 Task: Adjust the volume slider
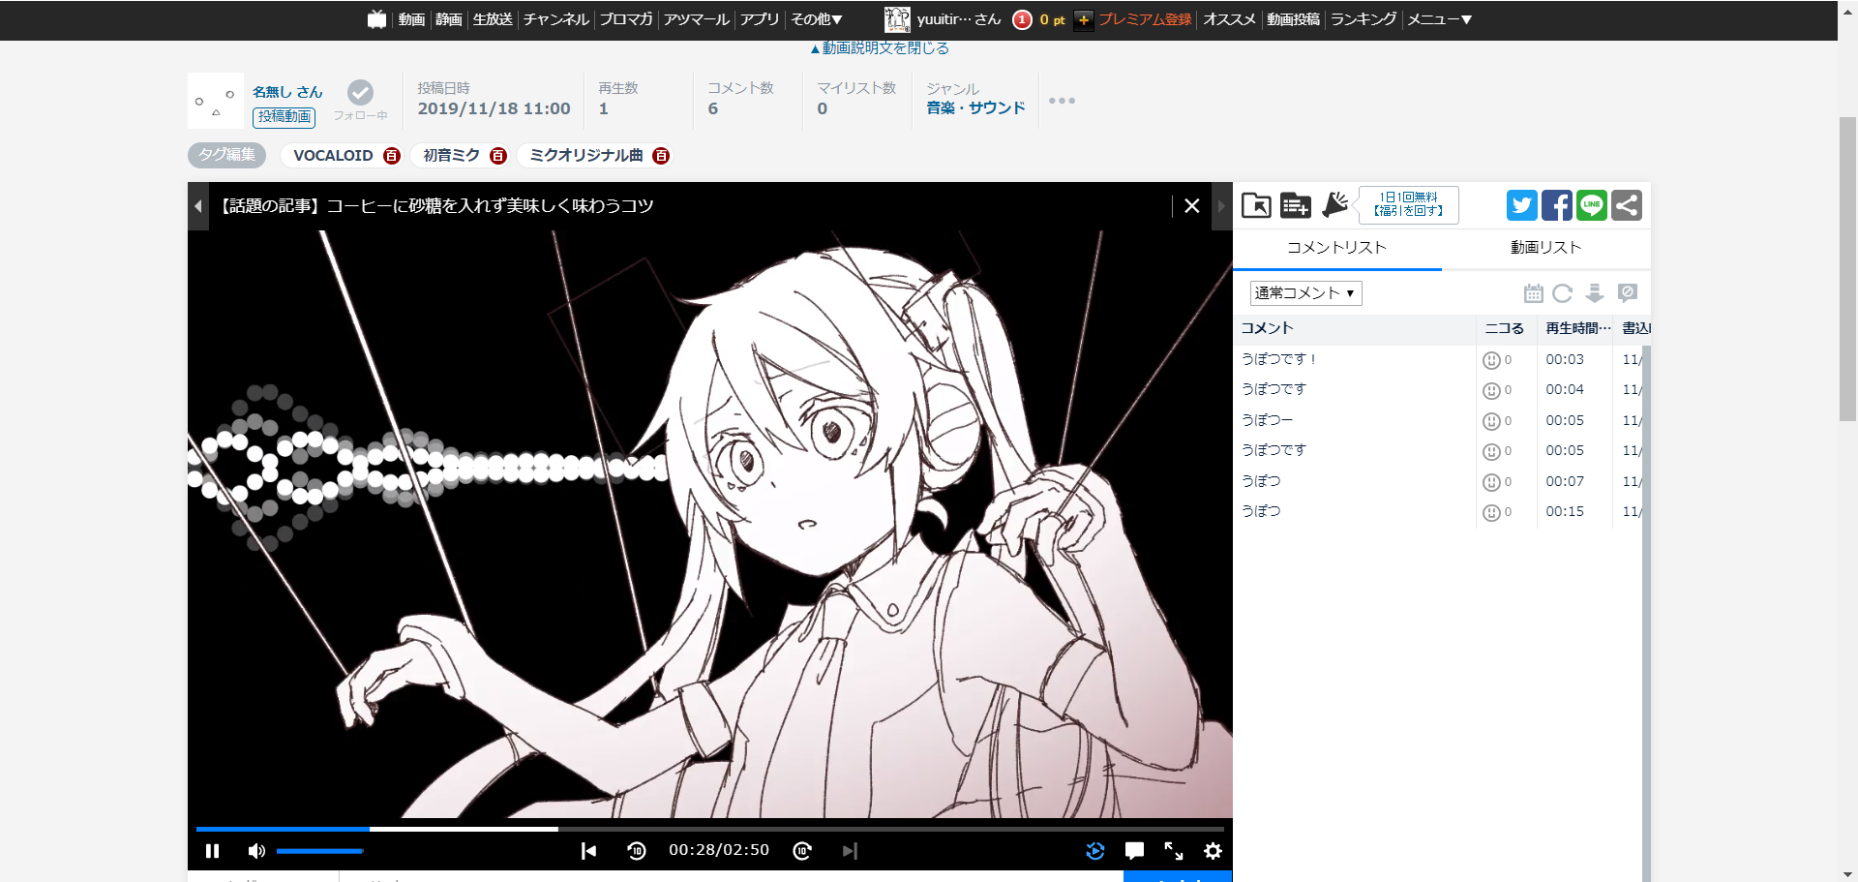(x=319, y=851)
